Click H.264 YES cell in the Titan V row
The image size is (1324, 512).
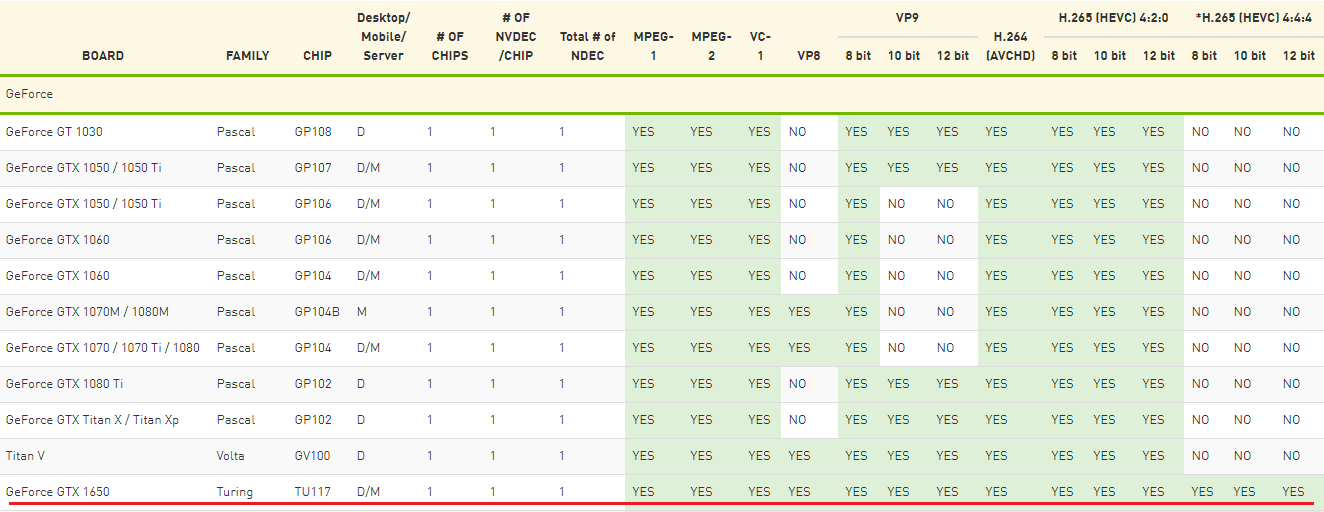tap(996, 456)
